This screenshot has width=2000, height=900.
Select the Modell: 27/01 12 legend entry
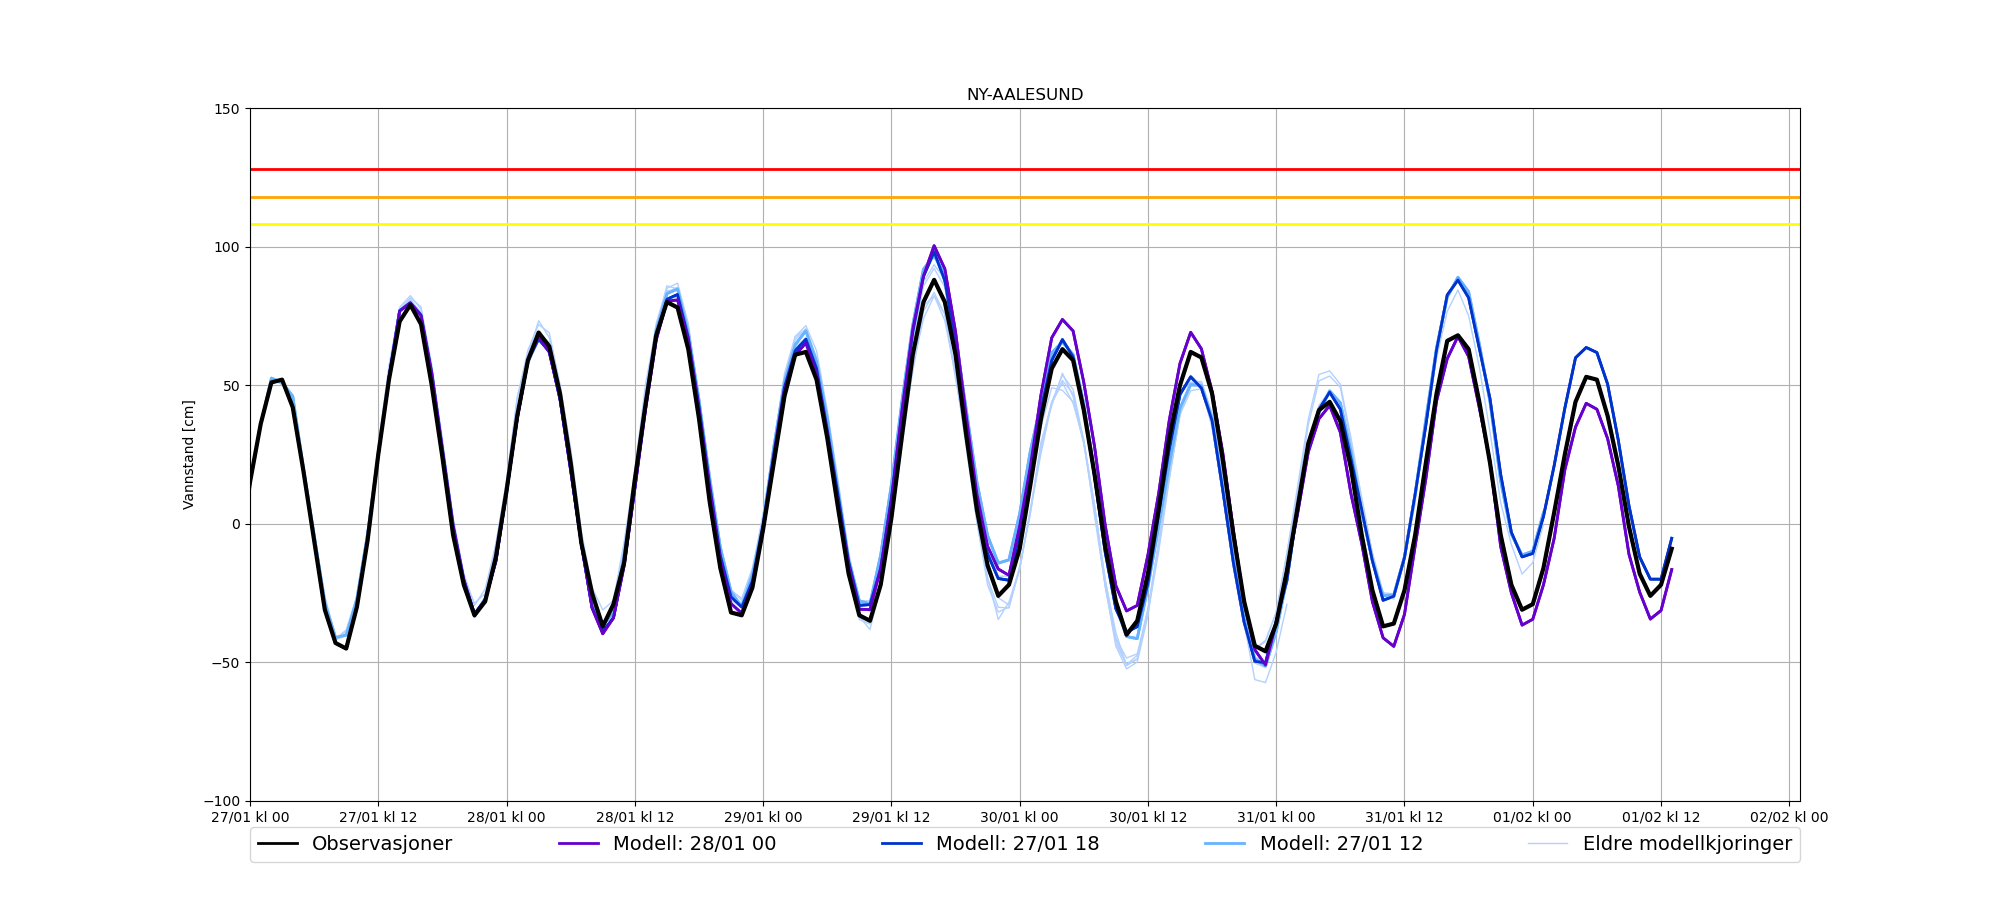[x=1340, y=844]
